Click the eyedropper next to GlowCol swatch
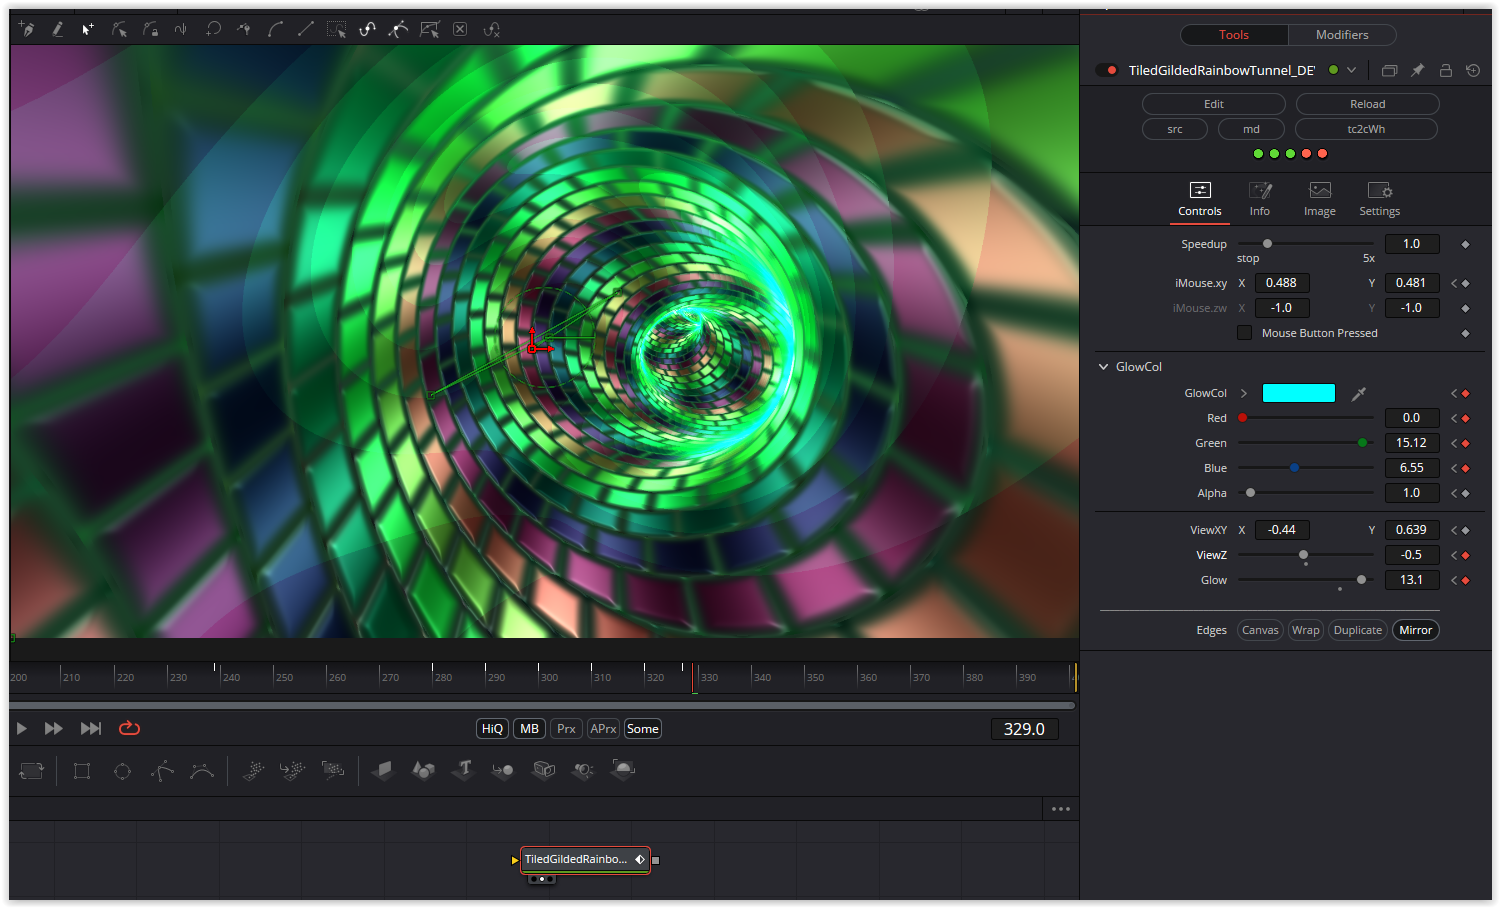The height and width of the screenshot is (908, 1500). click(x=1359, y=394)
